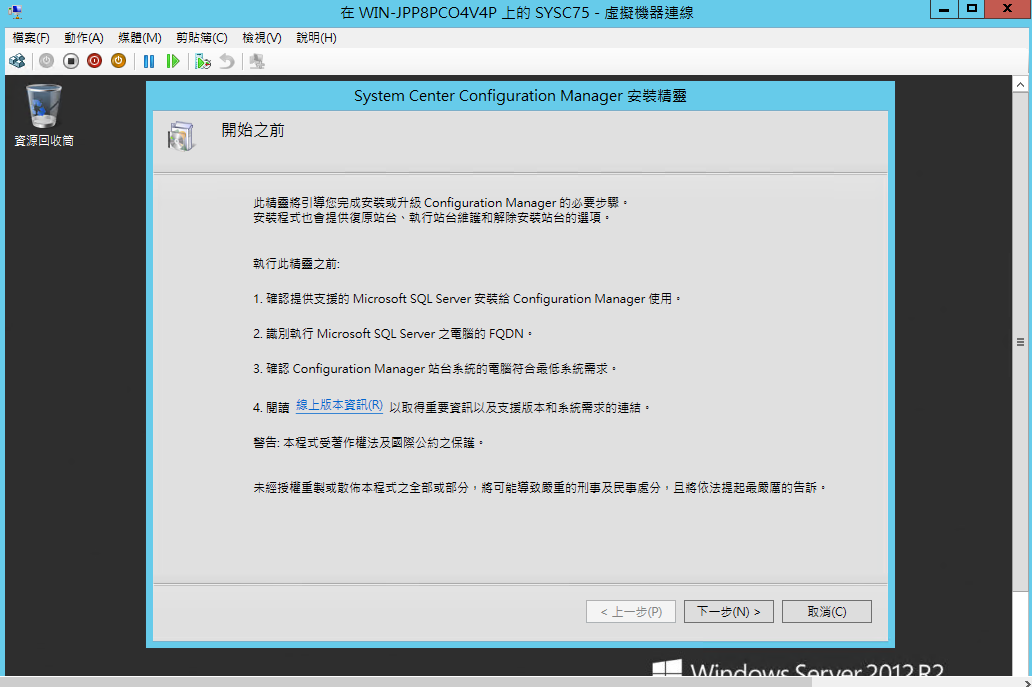Viewport: 1032px width, 687px height.
Task: Click step 2 text mentioning FQDN
Action: pos(392,334)
